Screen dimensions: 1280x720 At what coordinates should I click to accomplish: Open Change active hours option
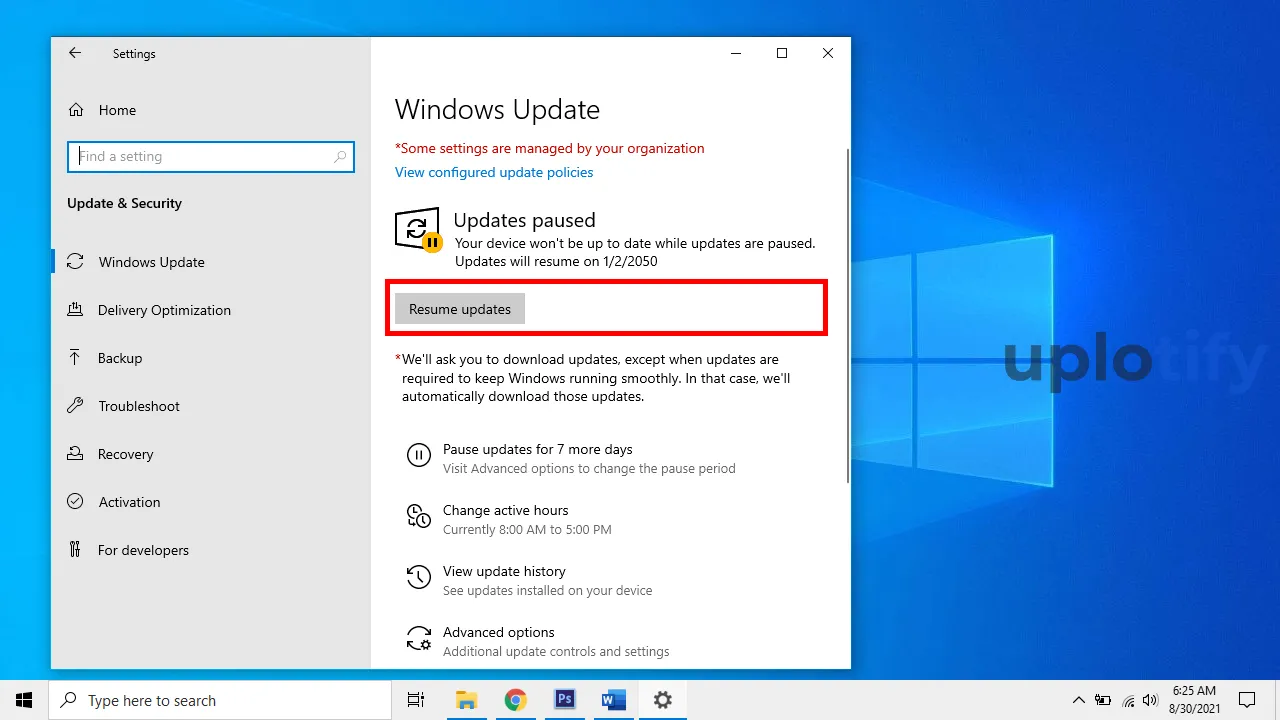[x=506, y=510]
